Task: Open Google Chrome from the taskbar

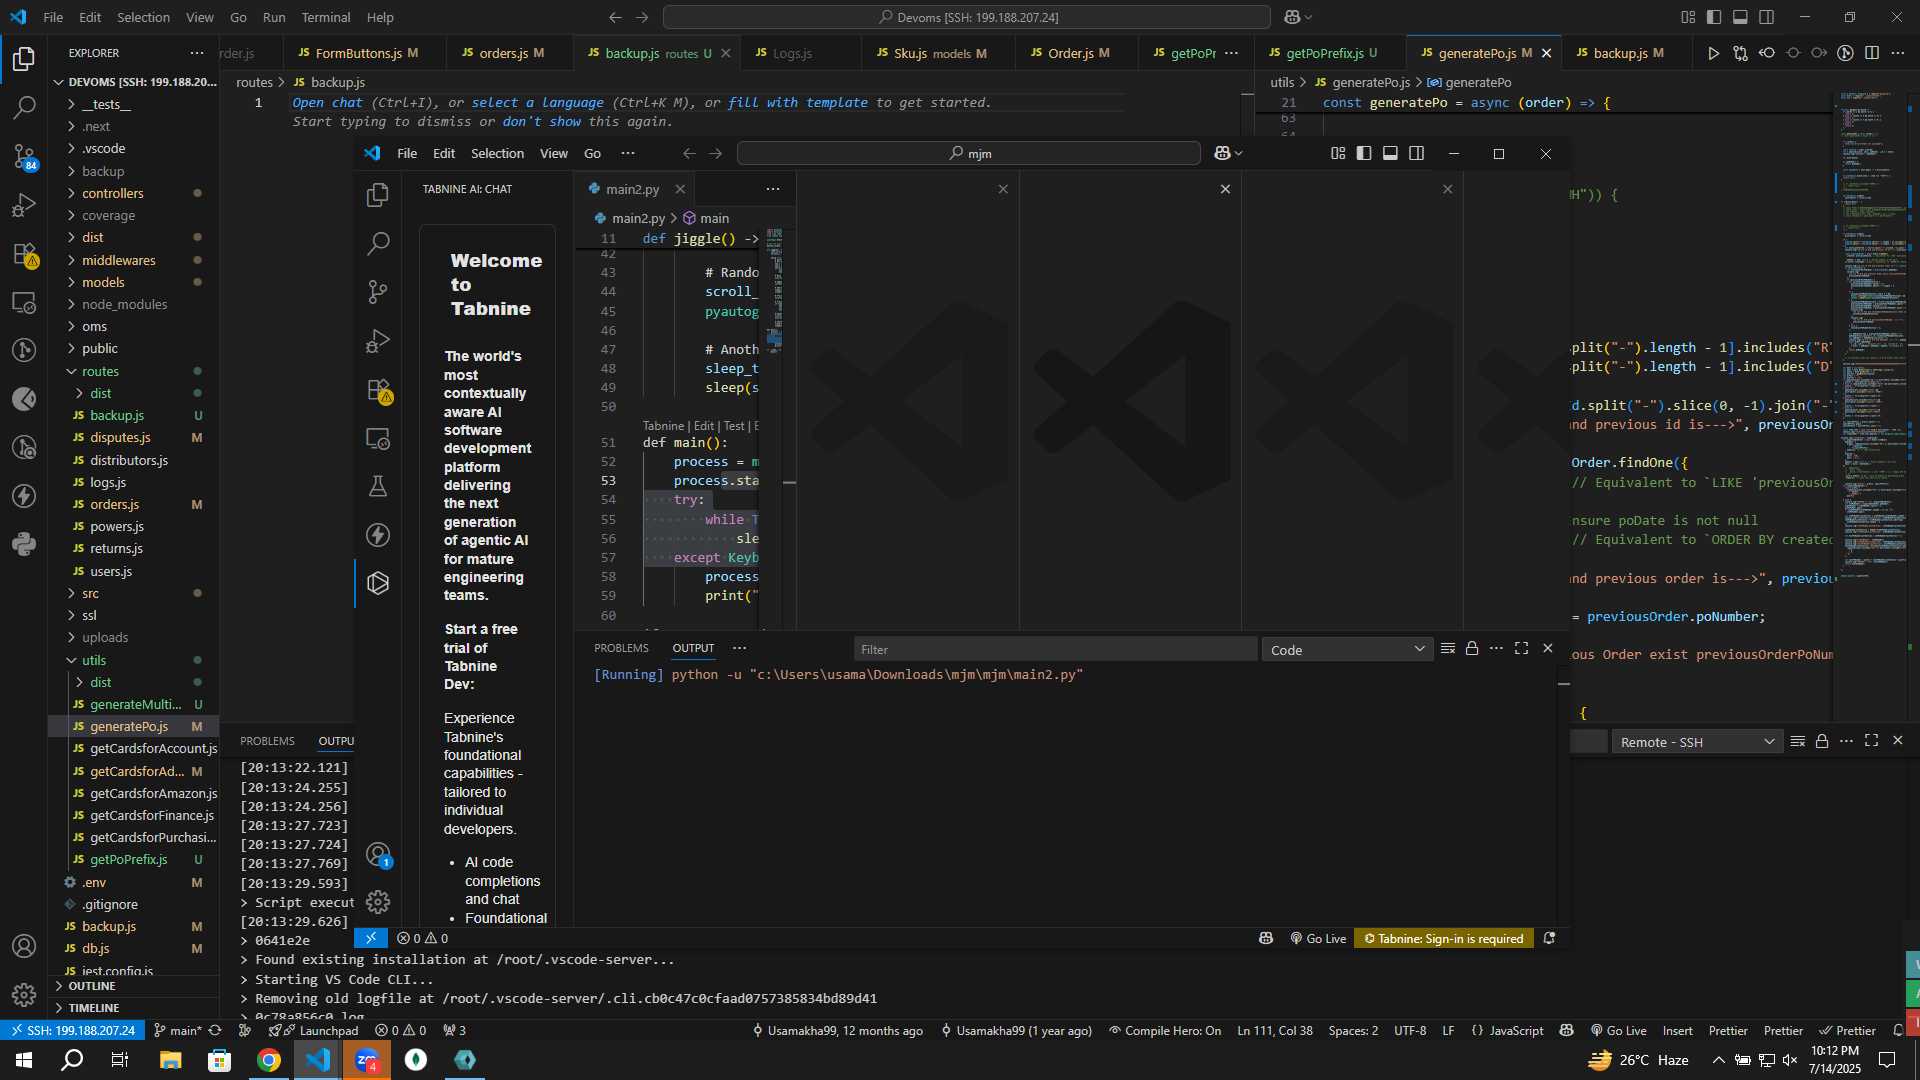Action: click(x=268, y=1060)
